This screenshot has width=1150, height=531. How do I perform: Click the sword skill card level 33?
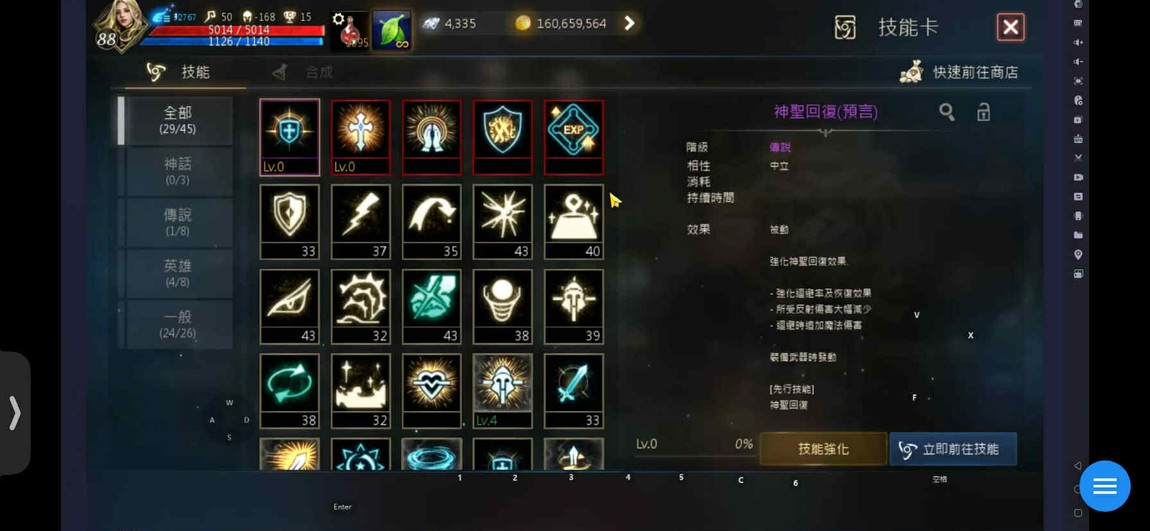pos(574,391)
